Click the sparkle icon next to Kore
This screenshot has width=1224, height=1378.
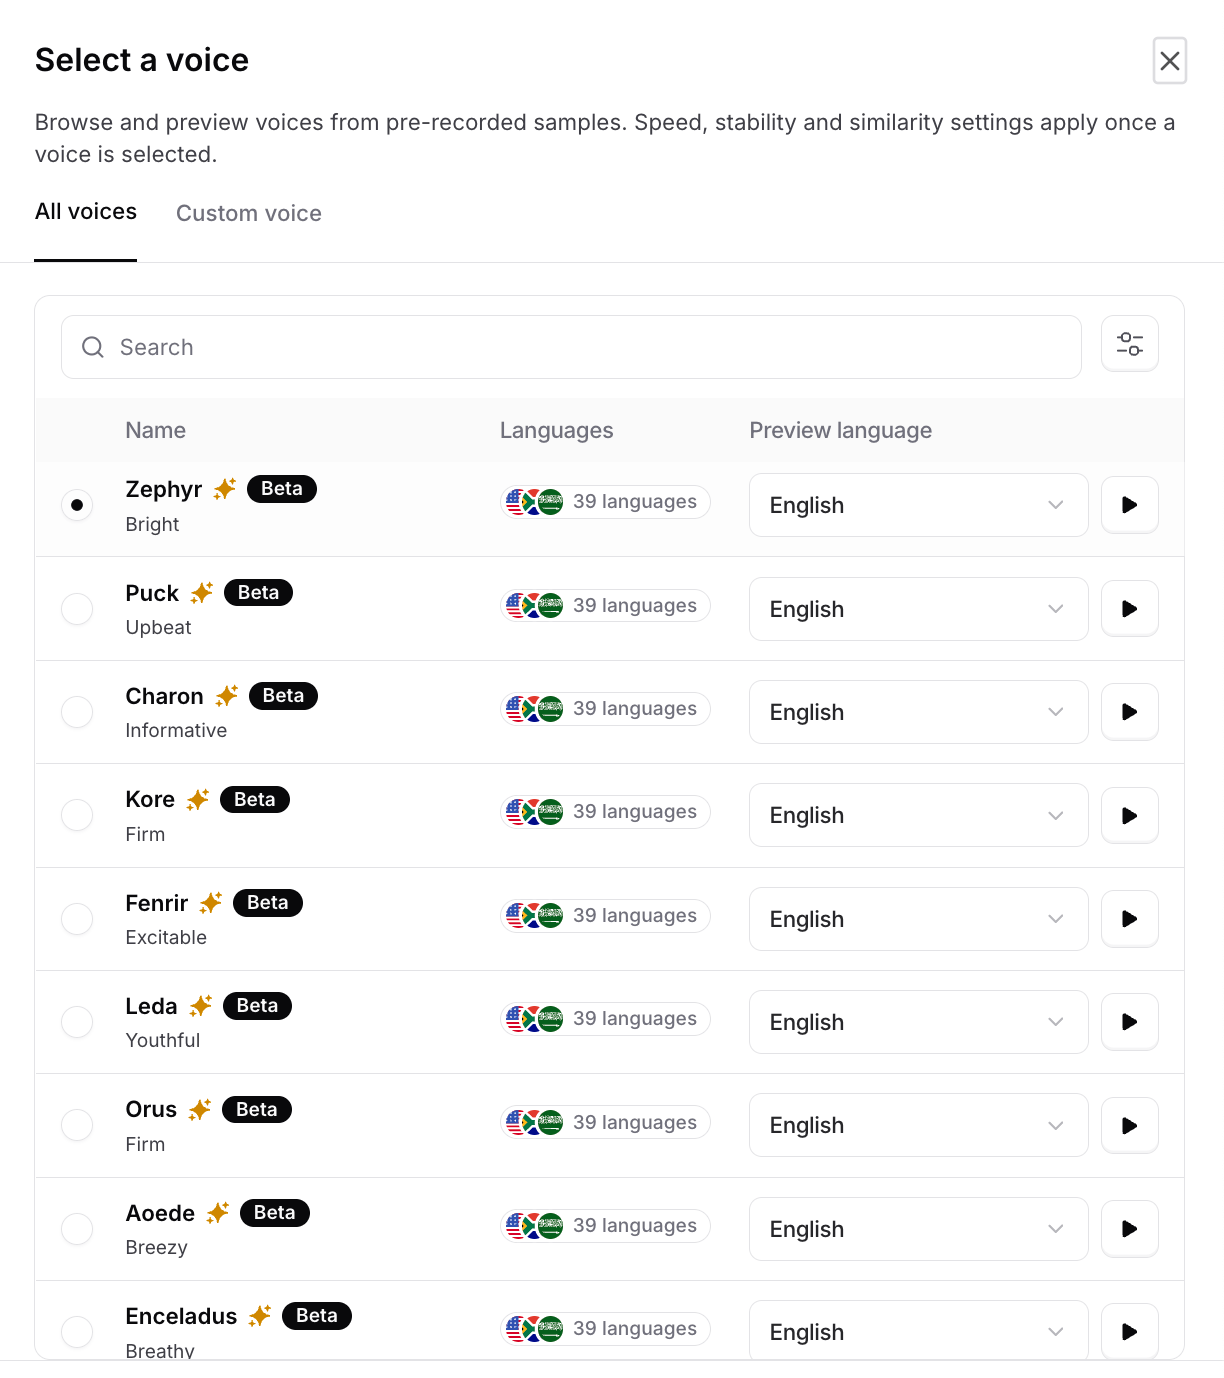pyautogui.click(x=198, y=799)
